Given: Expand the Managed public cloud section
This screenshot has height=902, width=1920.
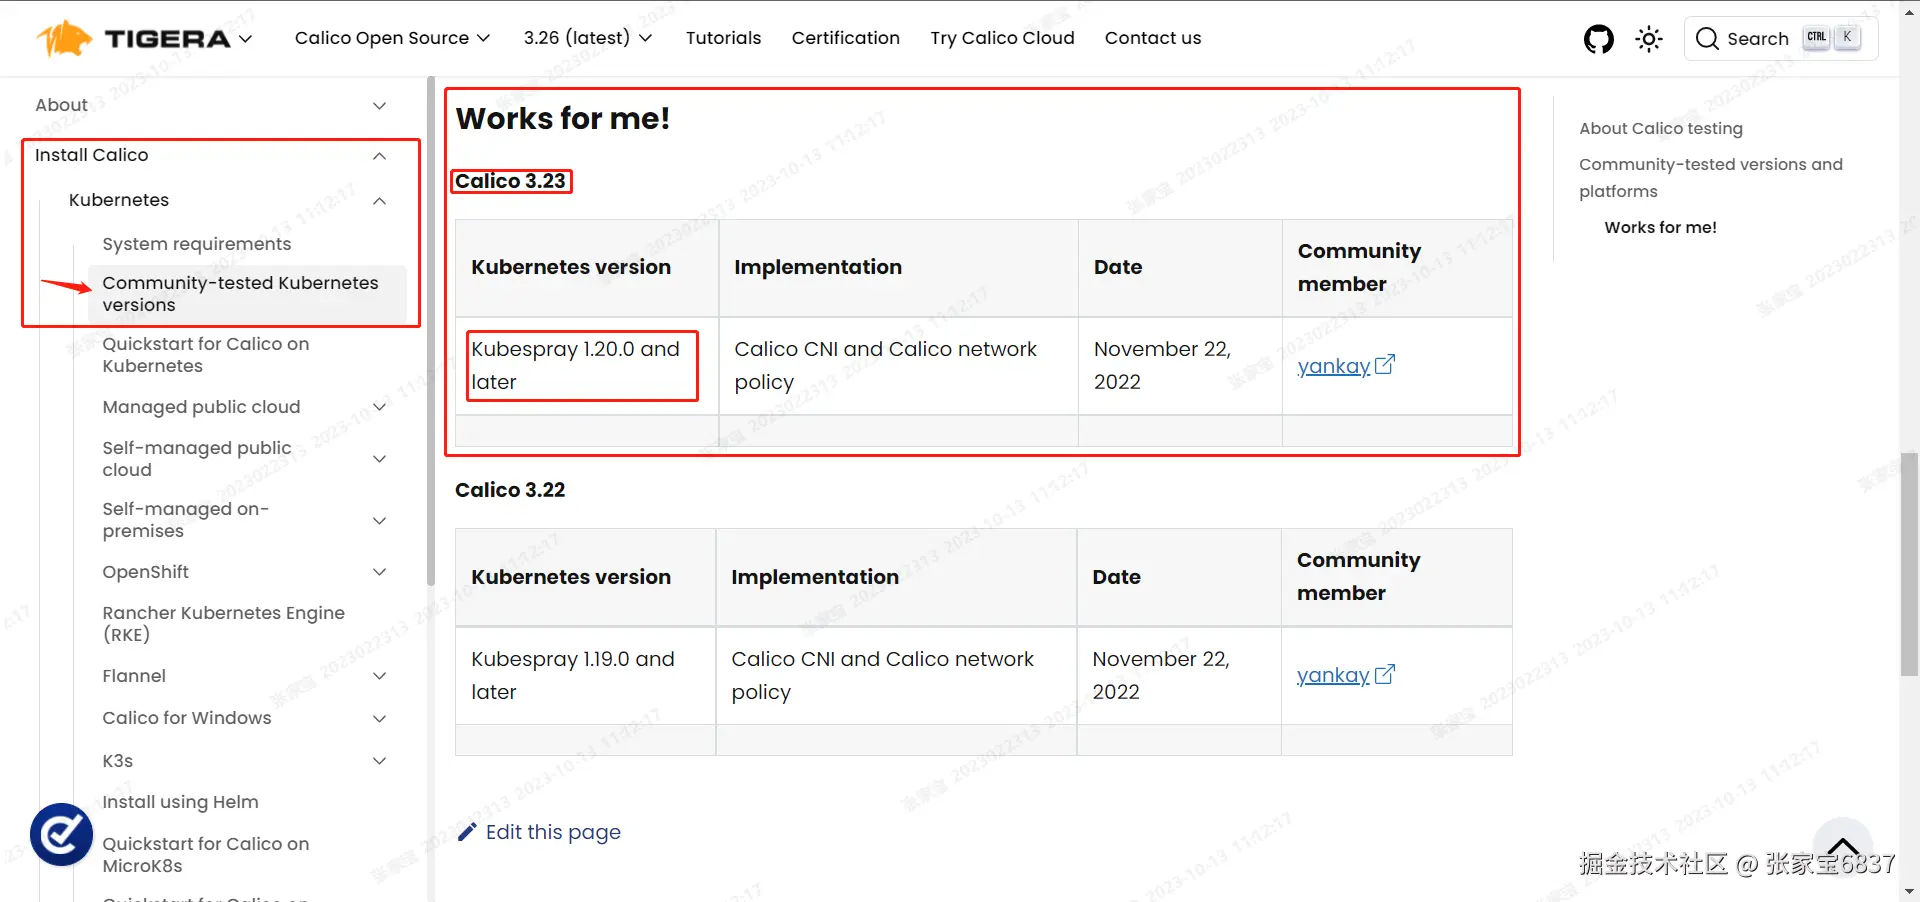Looking at the screenshot, I should pos(379,407).
